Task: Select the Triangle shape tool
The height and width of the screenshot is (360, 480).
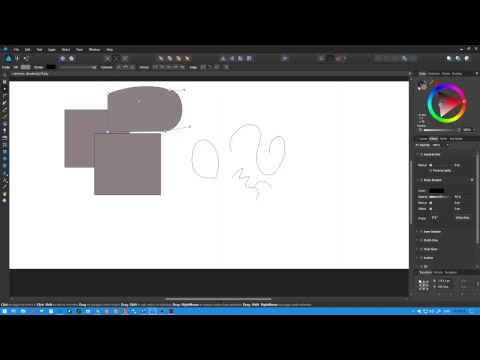Action: 5,173
